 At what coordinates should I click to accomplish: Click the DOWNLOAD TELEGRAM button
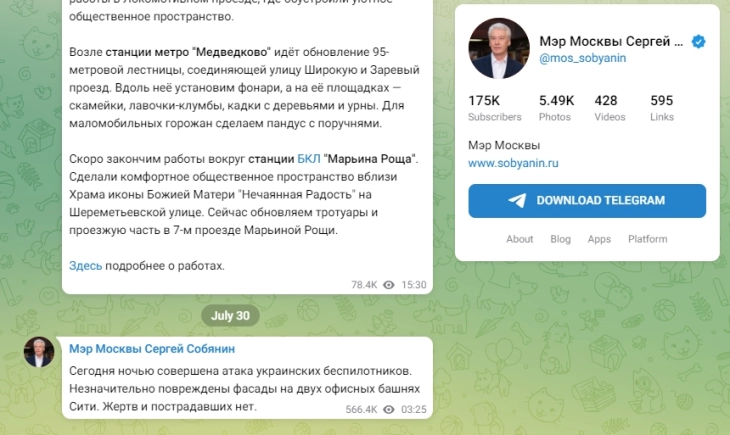[x=587, y=201]
